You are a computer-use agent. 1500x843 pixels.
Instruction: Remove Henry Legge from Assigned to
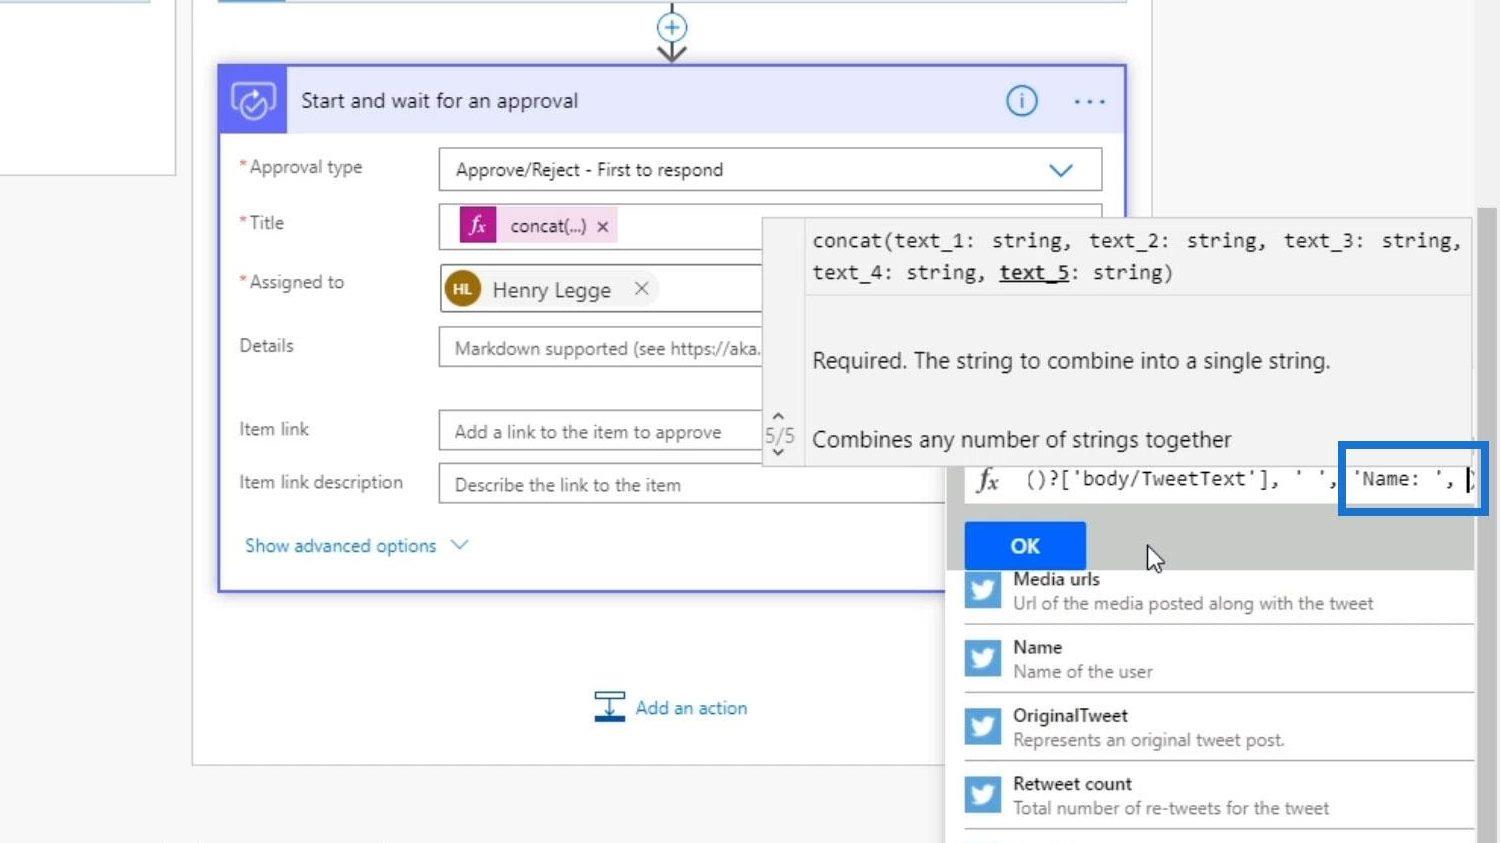pos(641,288)
